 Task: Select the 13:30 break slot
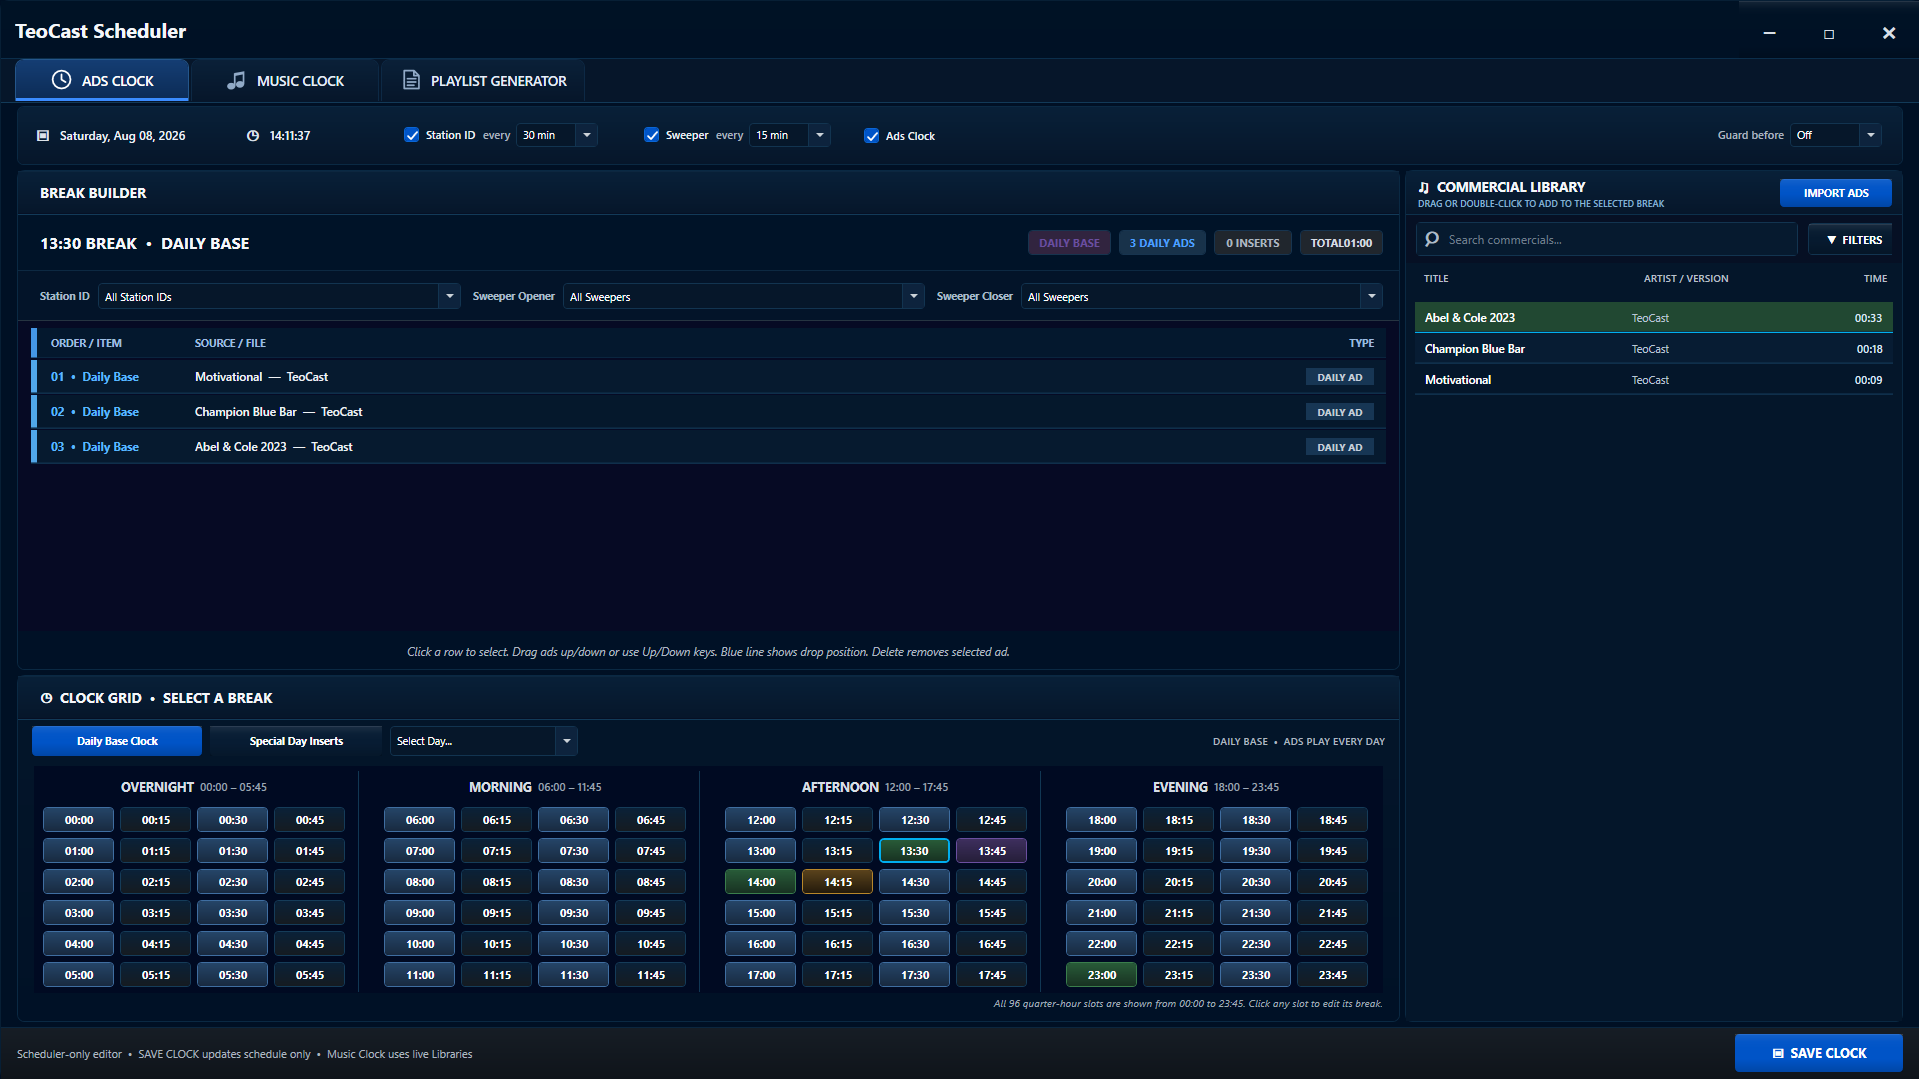pos(914,851)
